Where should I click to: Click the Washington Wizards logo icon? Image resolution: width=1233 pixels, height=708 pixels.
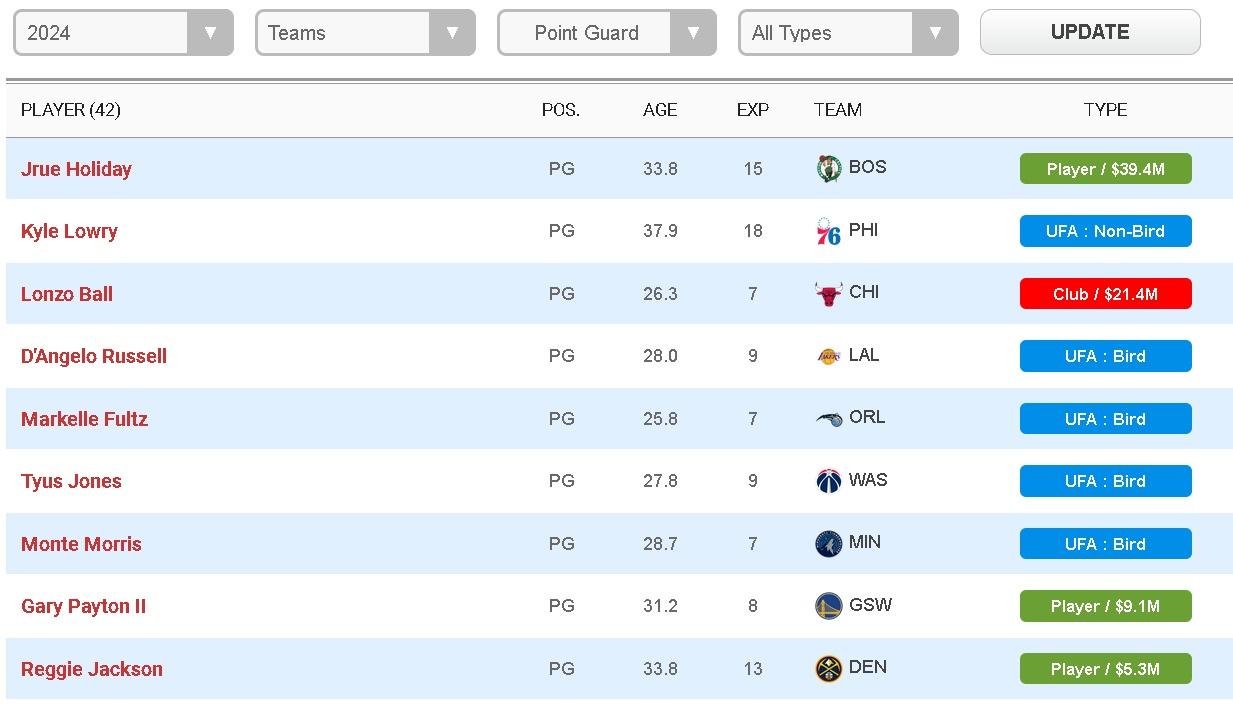pyautogui.click(x=829, y=481)
